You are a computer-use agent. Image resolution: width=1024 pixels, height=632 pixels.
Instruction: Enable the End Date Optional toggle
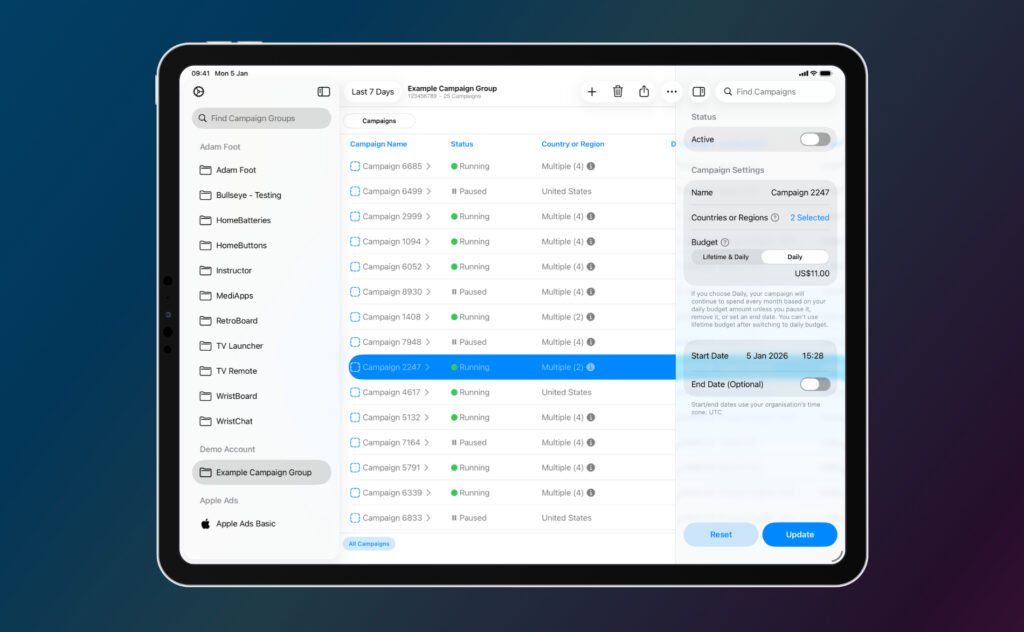[815, 383]
